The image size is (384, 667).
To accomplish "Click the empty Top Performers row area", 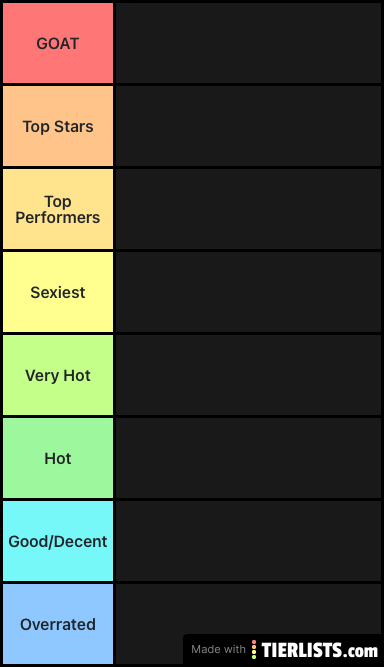I will (248, 209).
